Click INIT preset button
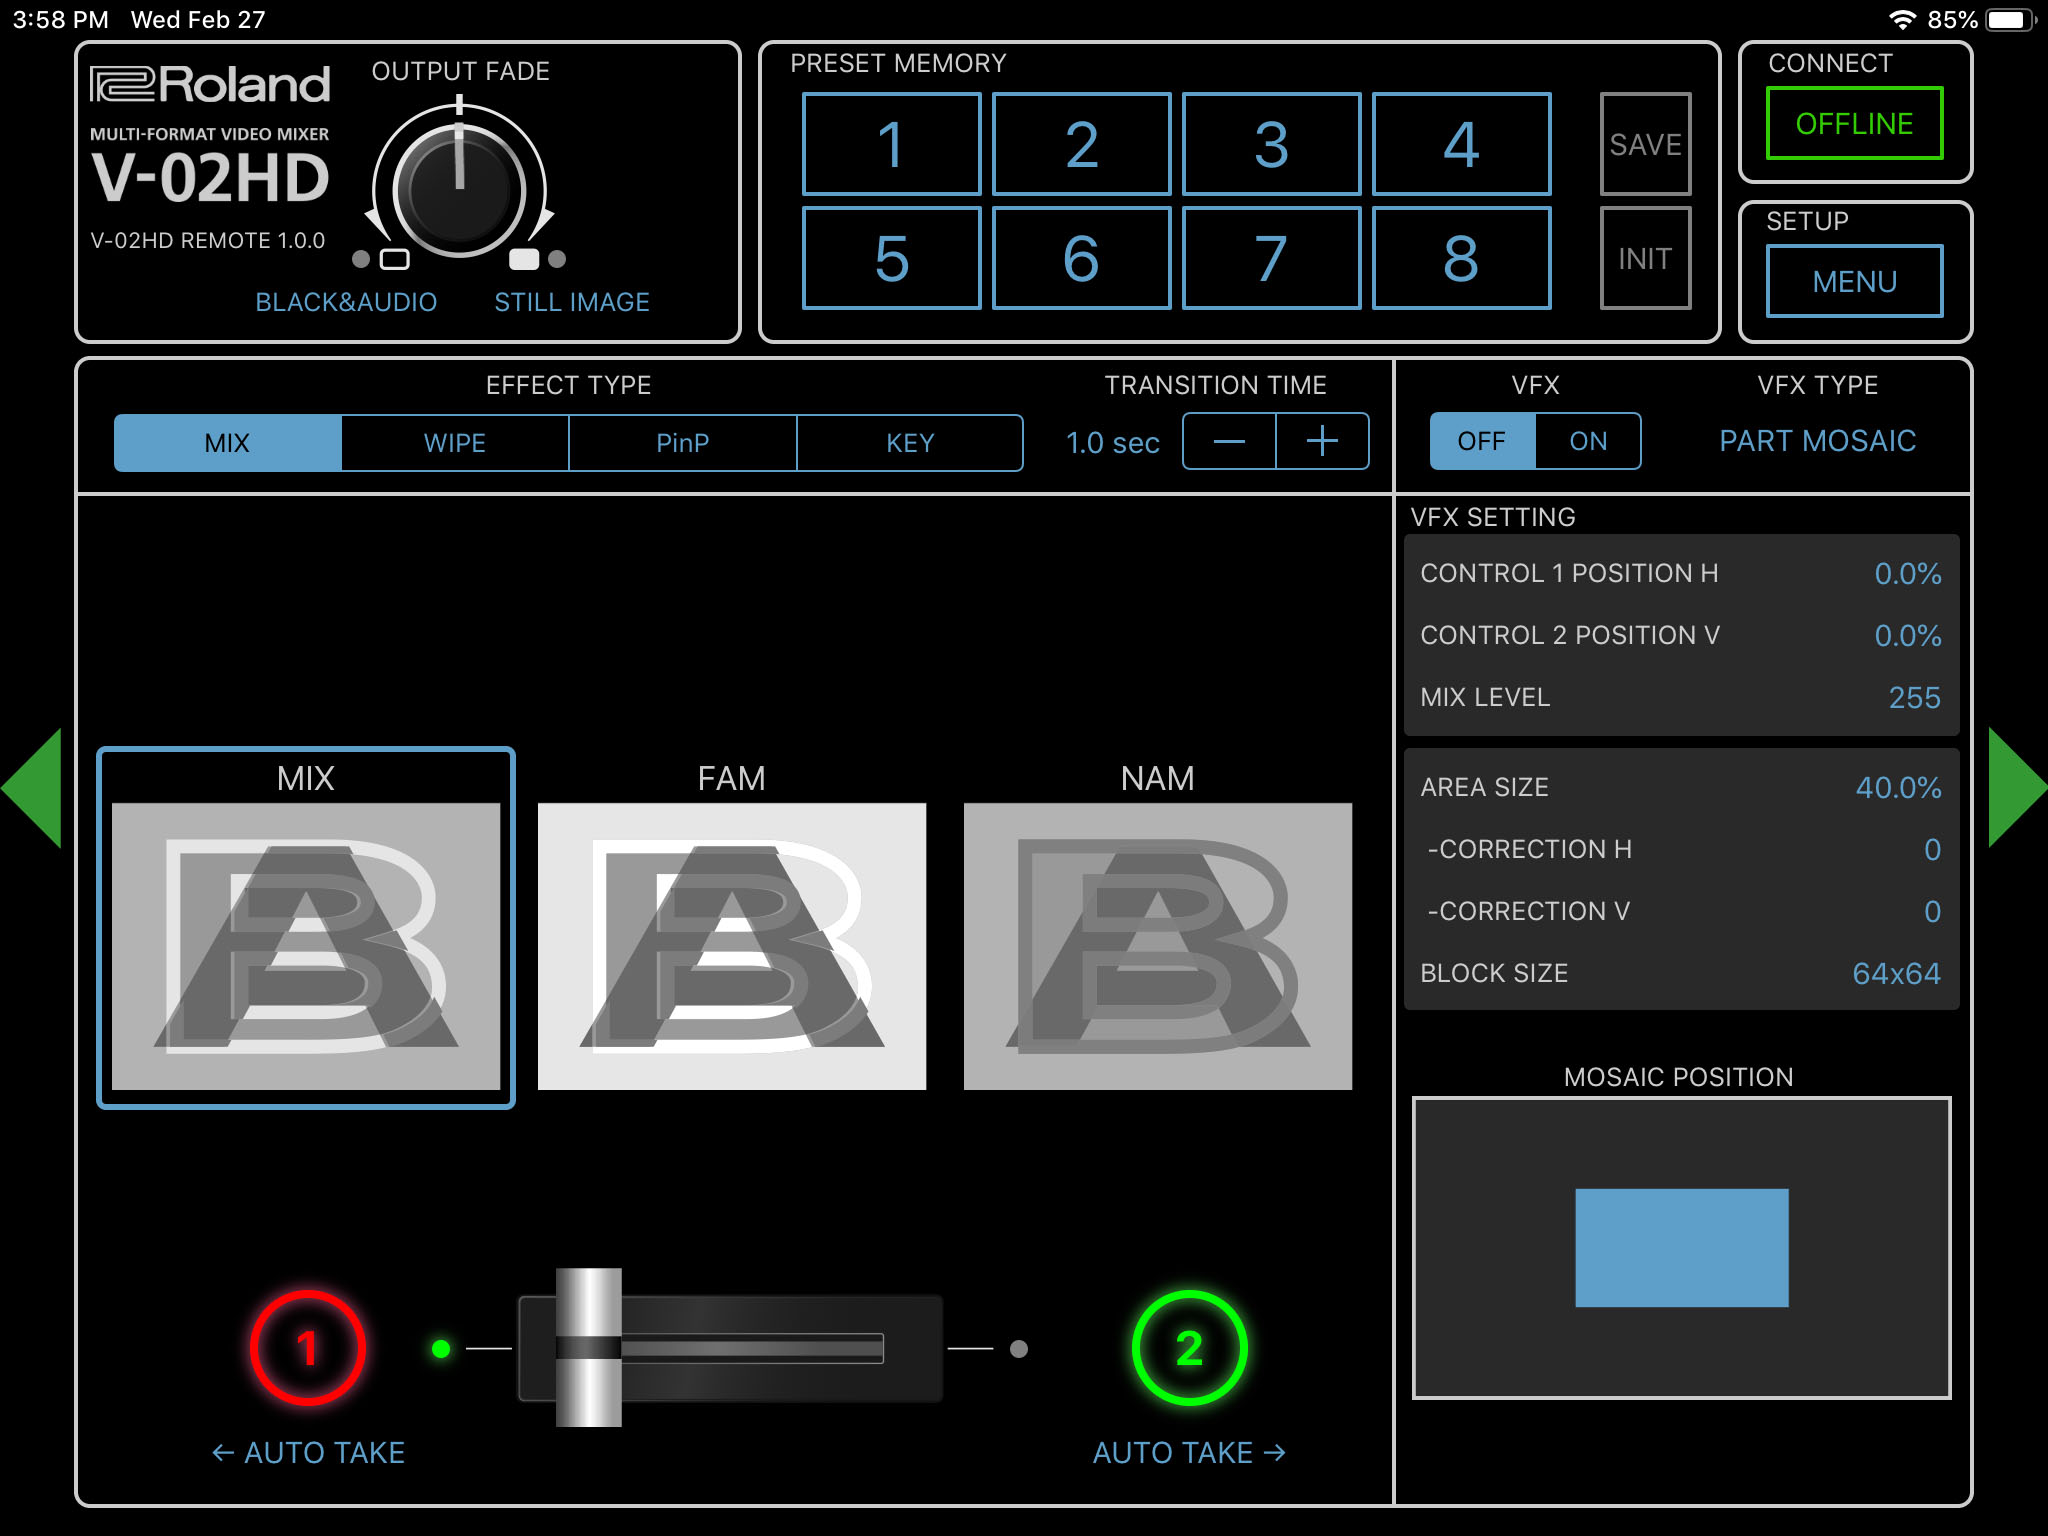This screenshot has height=1536, width=2048. click(1645, 258)
